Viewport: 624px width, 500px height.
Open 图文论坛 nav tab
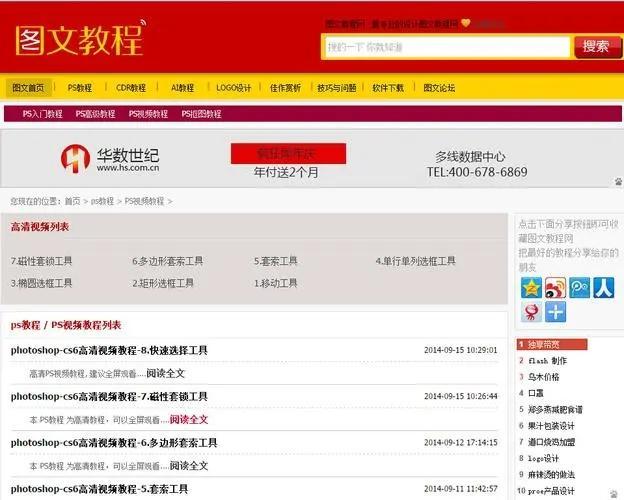pos(439,88)
